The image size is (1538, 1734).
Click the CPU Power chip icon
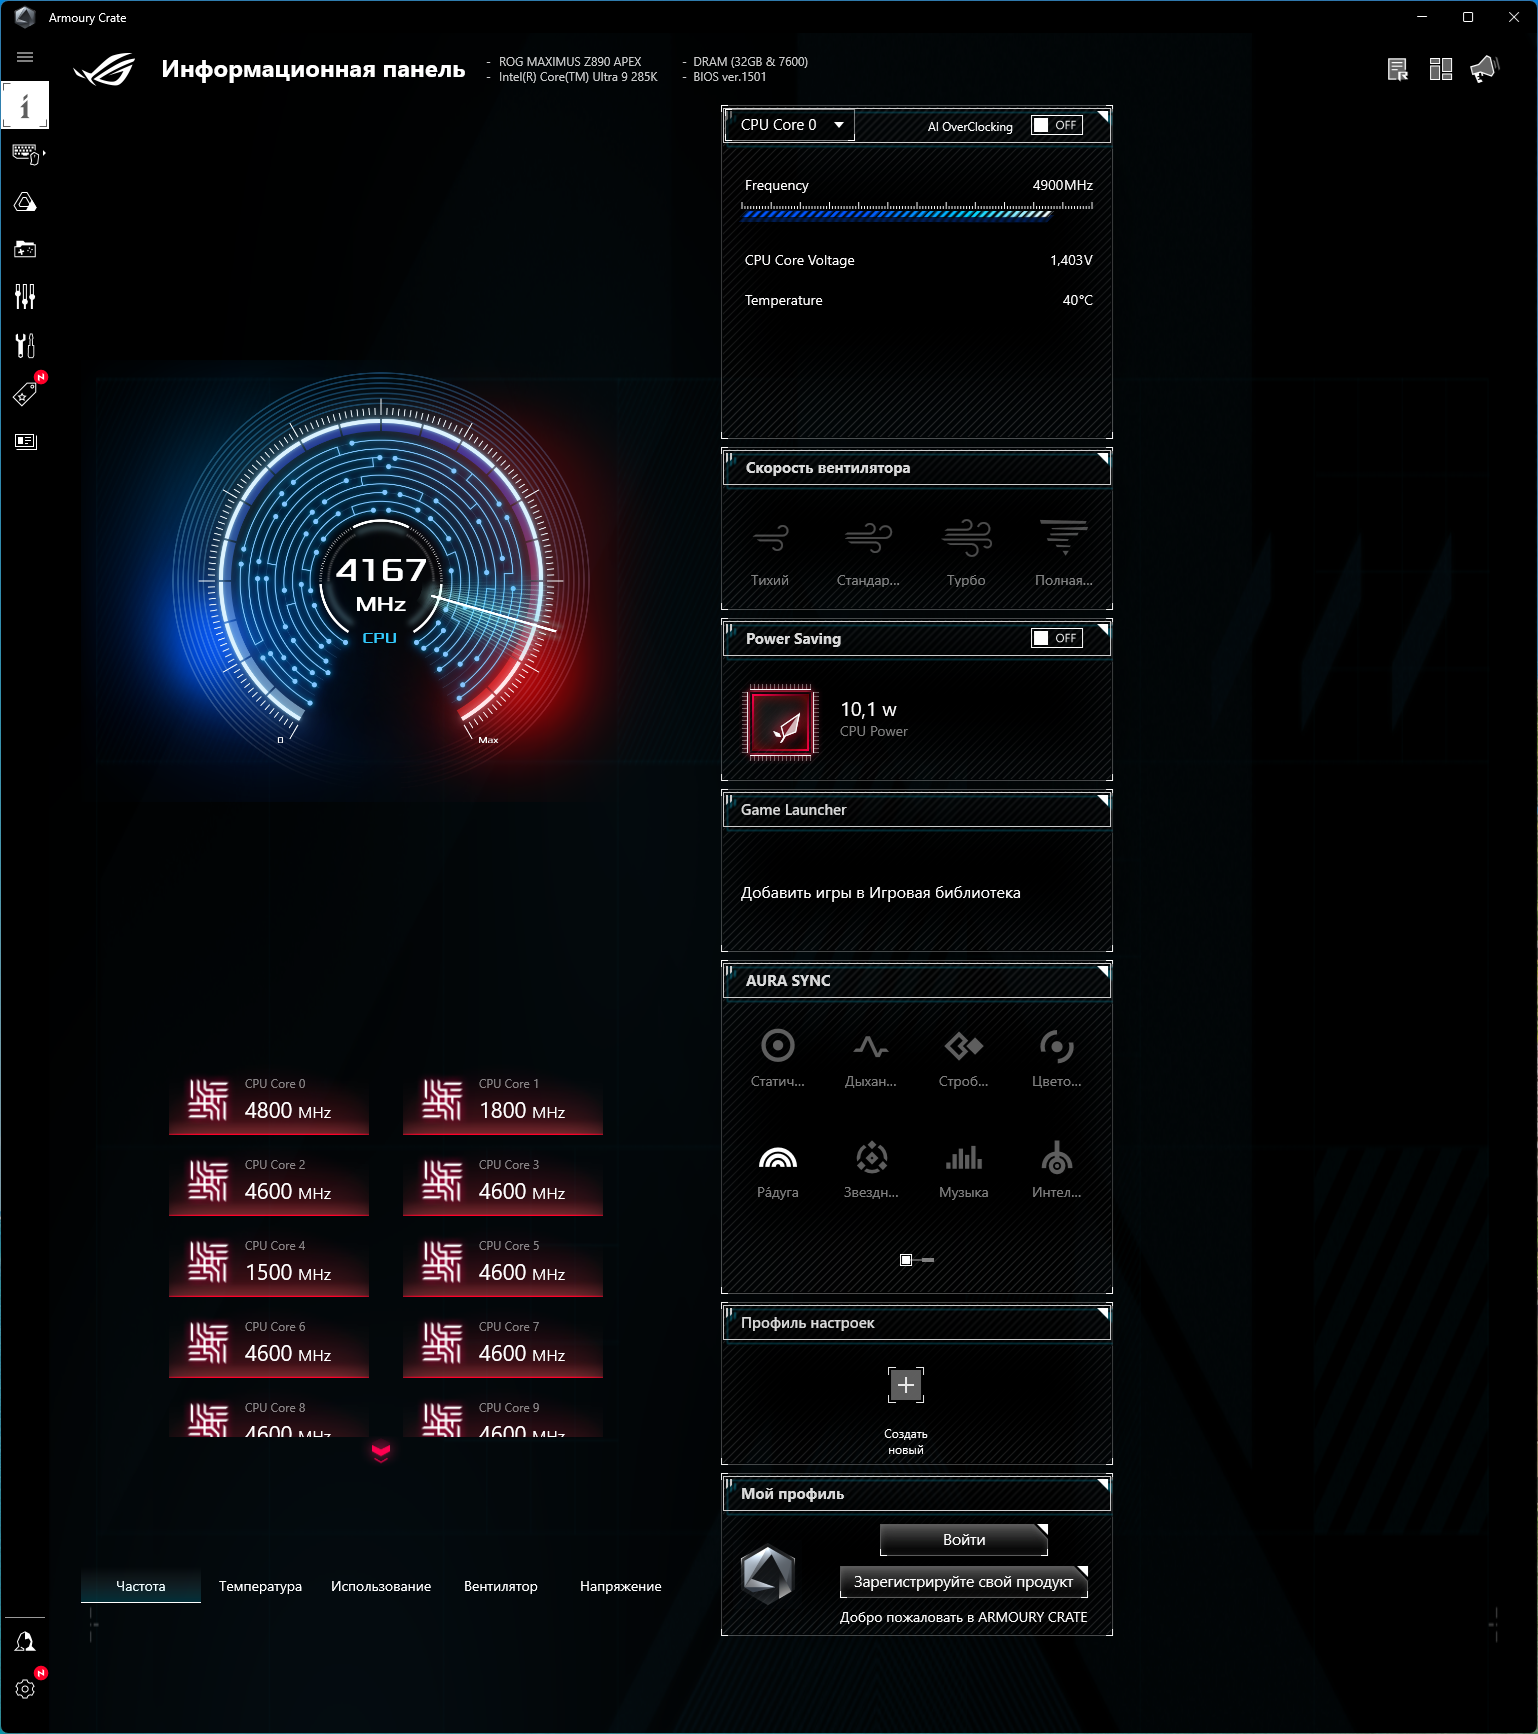click(x=781, y=722)
